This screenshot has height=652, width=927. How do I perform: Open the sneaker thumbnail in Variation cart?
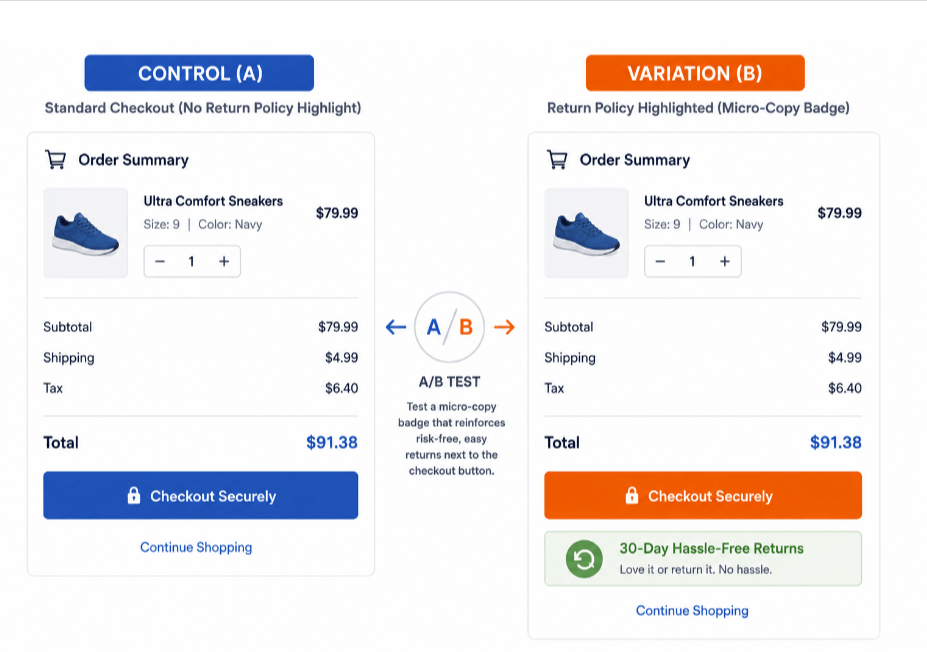tap(586, 233)
